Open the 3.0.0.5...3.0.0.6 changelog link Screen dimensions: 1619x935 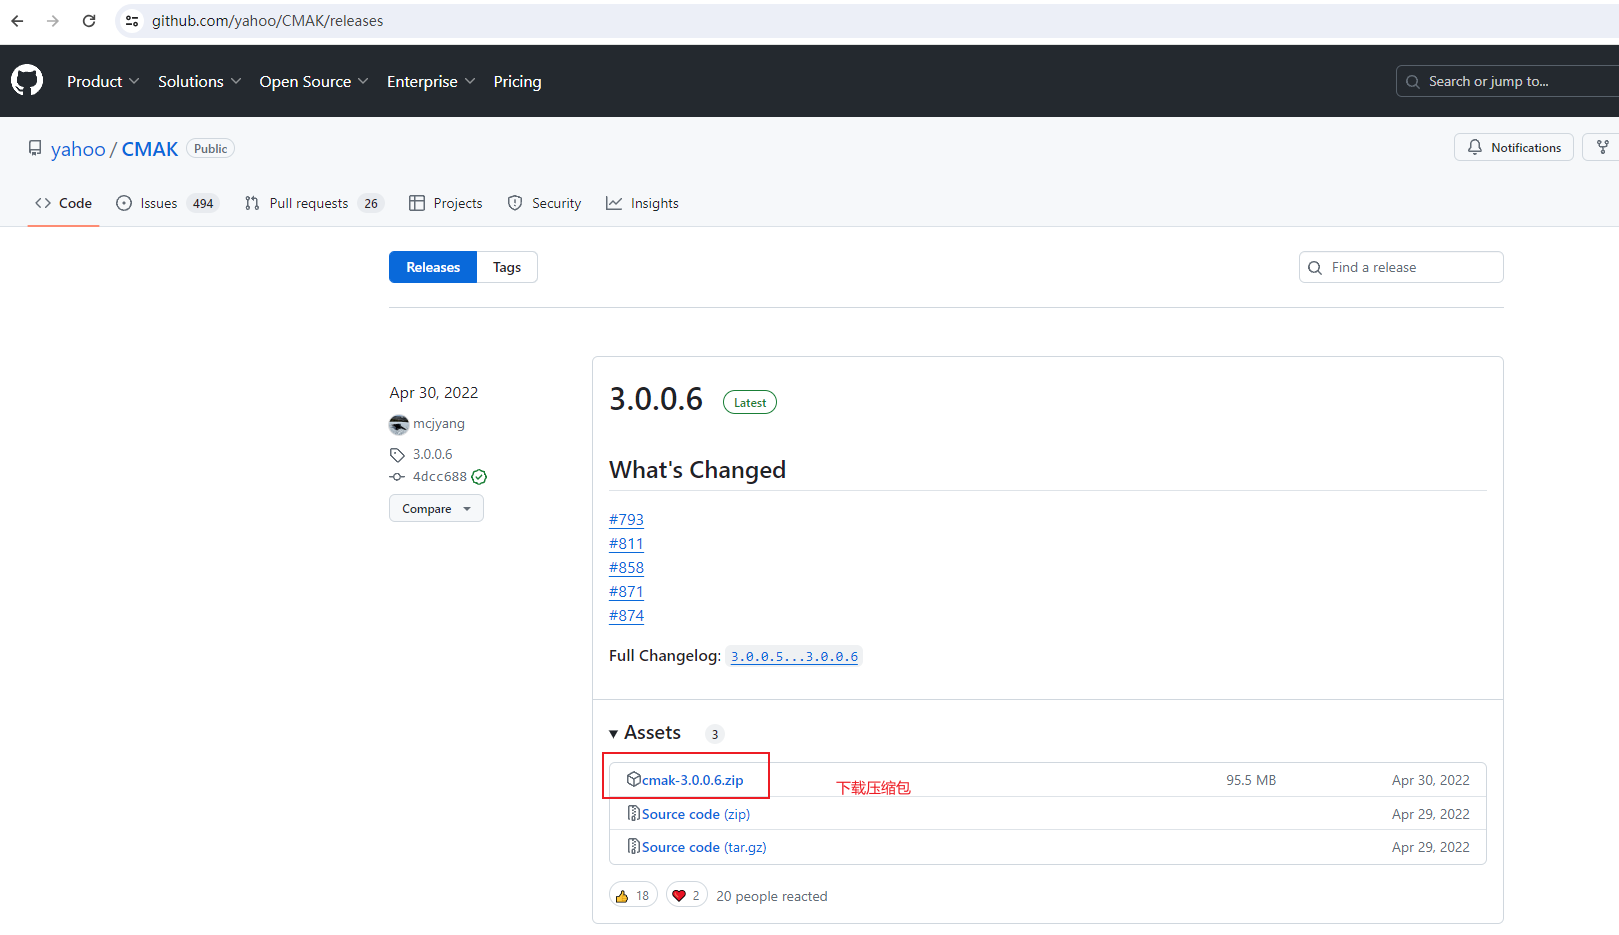(794, 657)
